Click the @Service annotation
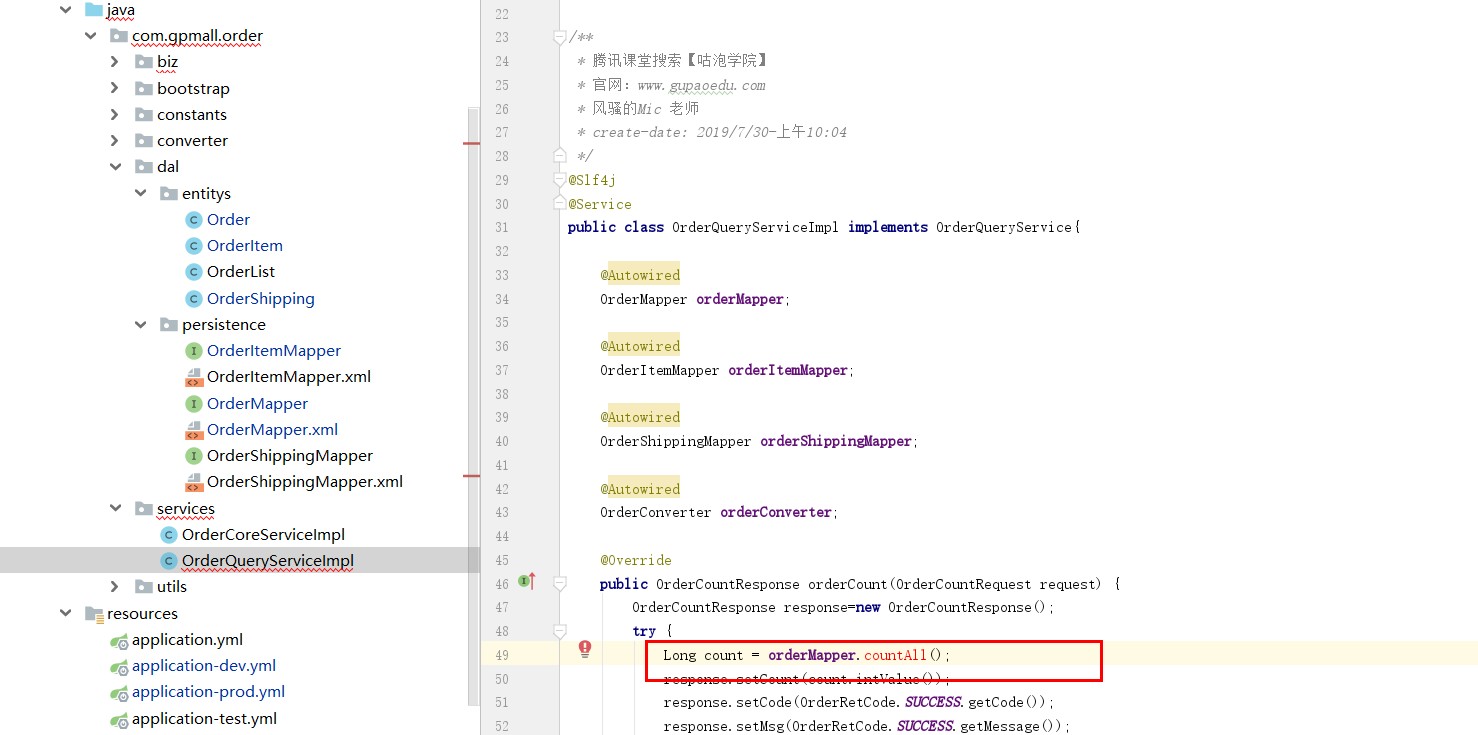 click(x=600, y=204)
